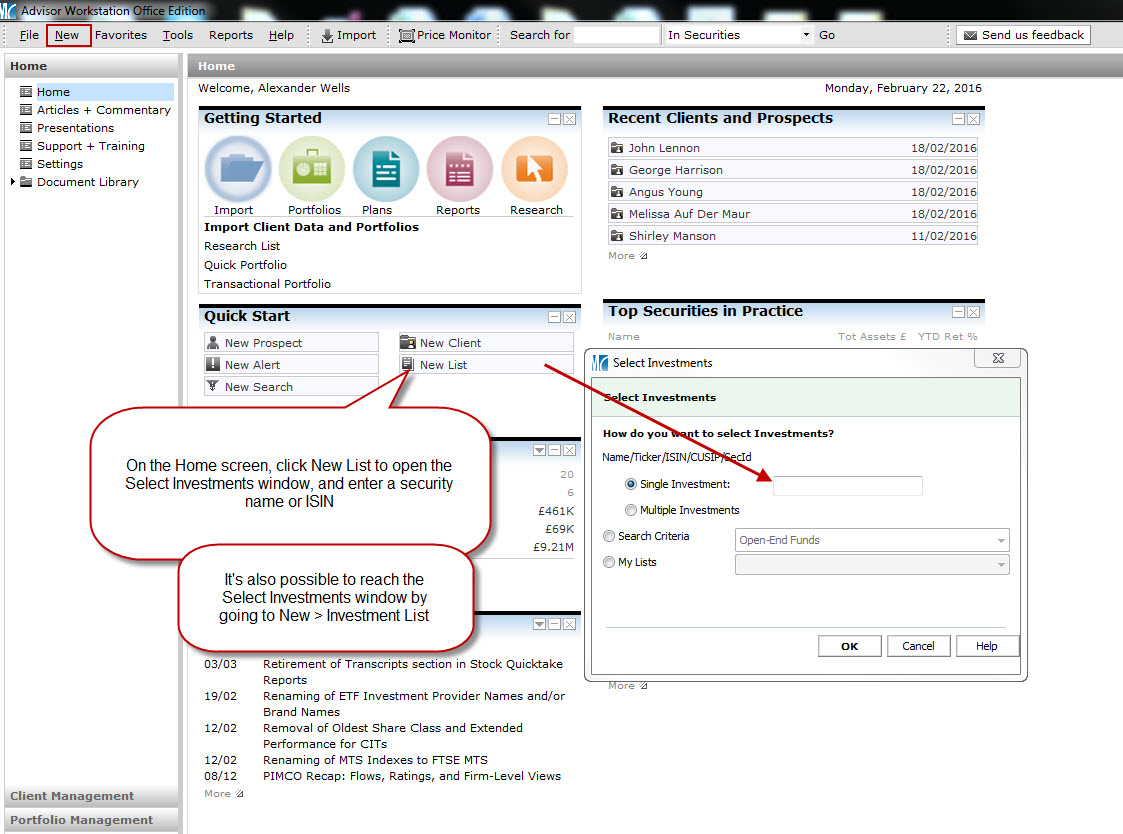Screen dimensions: 1123x834
Task: Open the New menu
Action: click(67, 35)
